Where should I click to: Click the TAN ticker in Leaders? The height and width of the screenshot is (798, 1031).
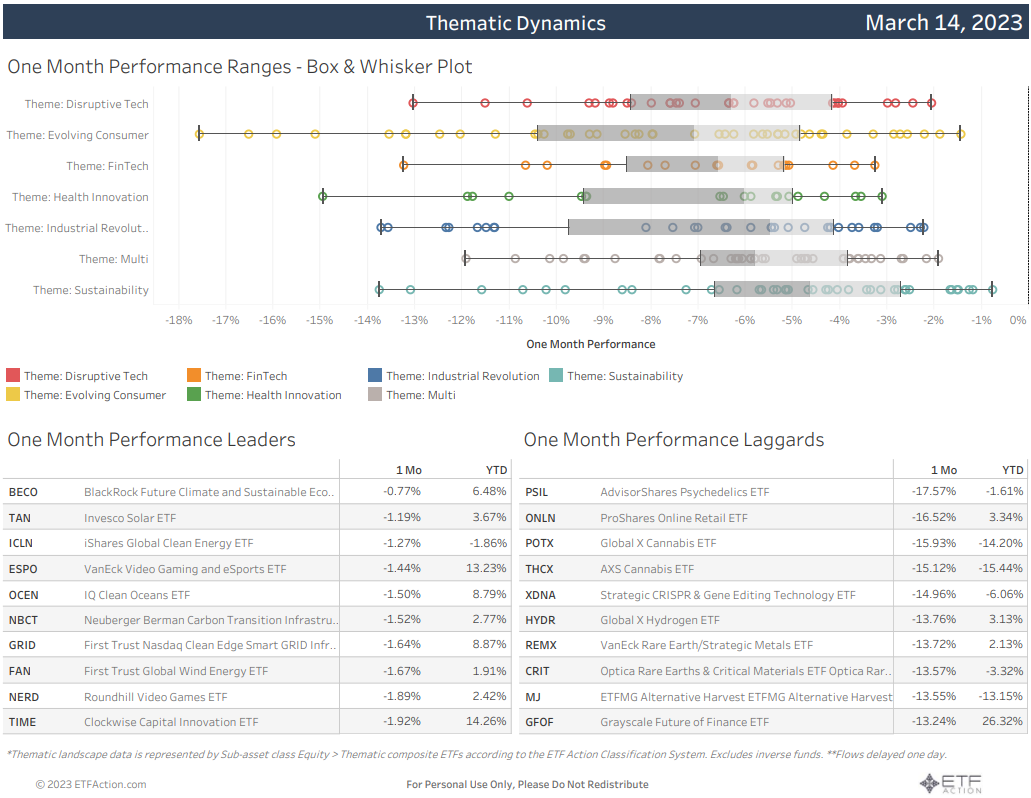(20, 518)
